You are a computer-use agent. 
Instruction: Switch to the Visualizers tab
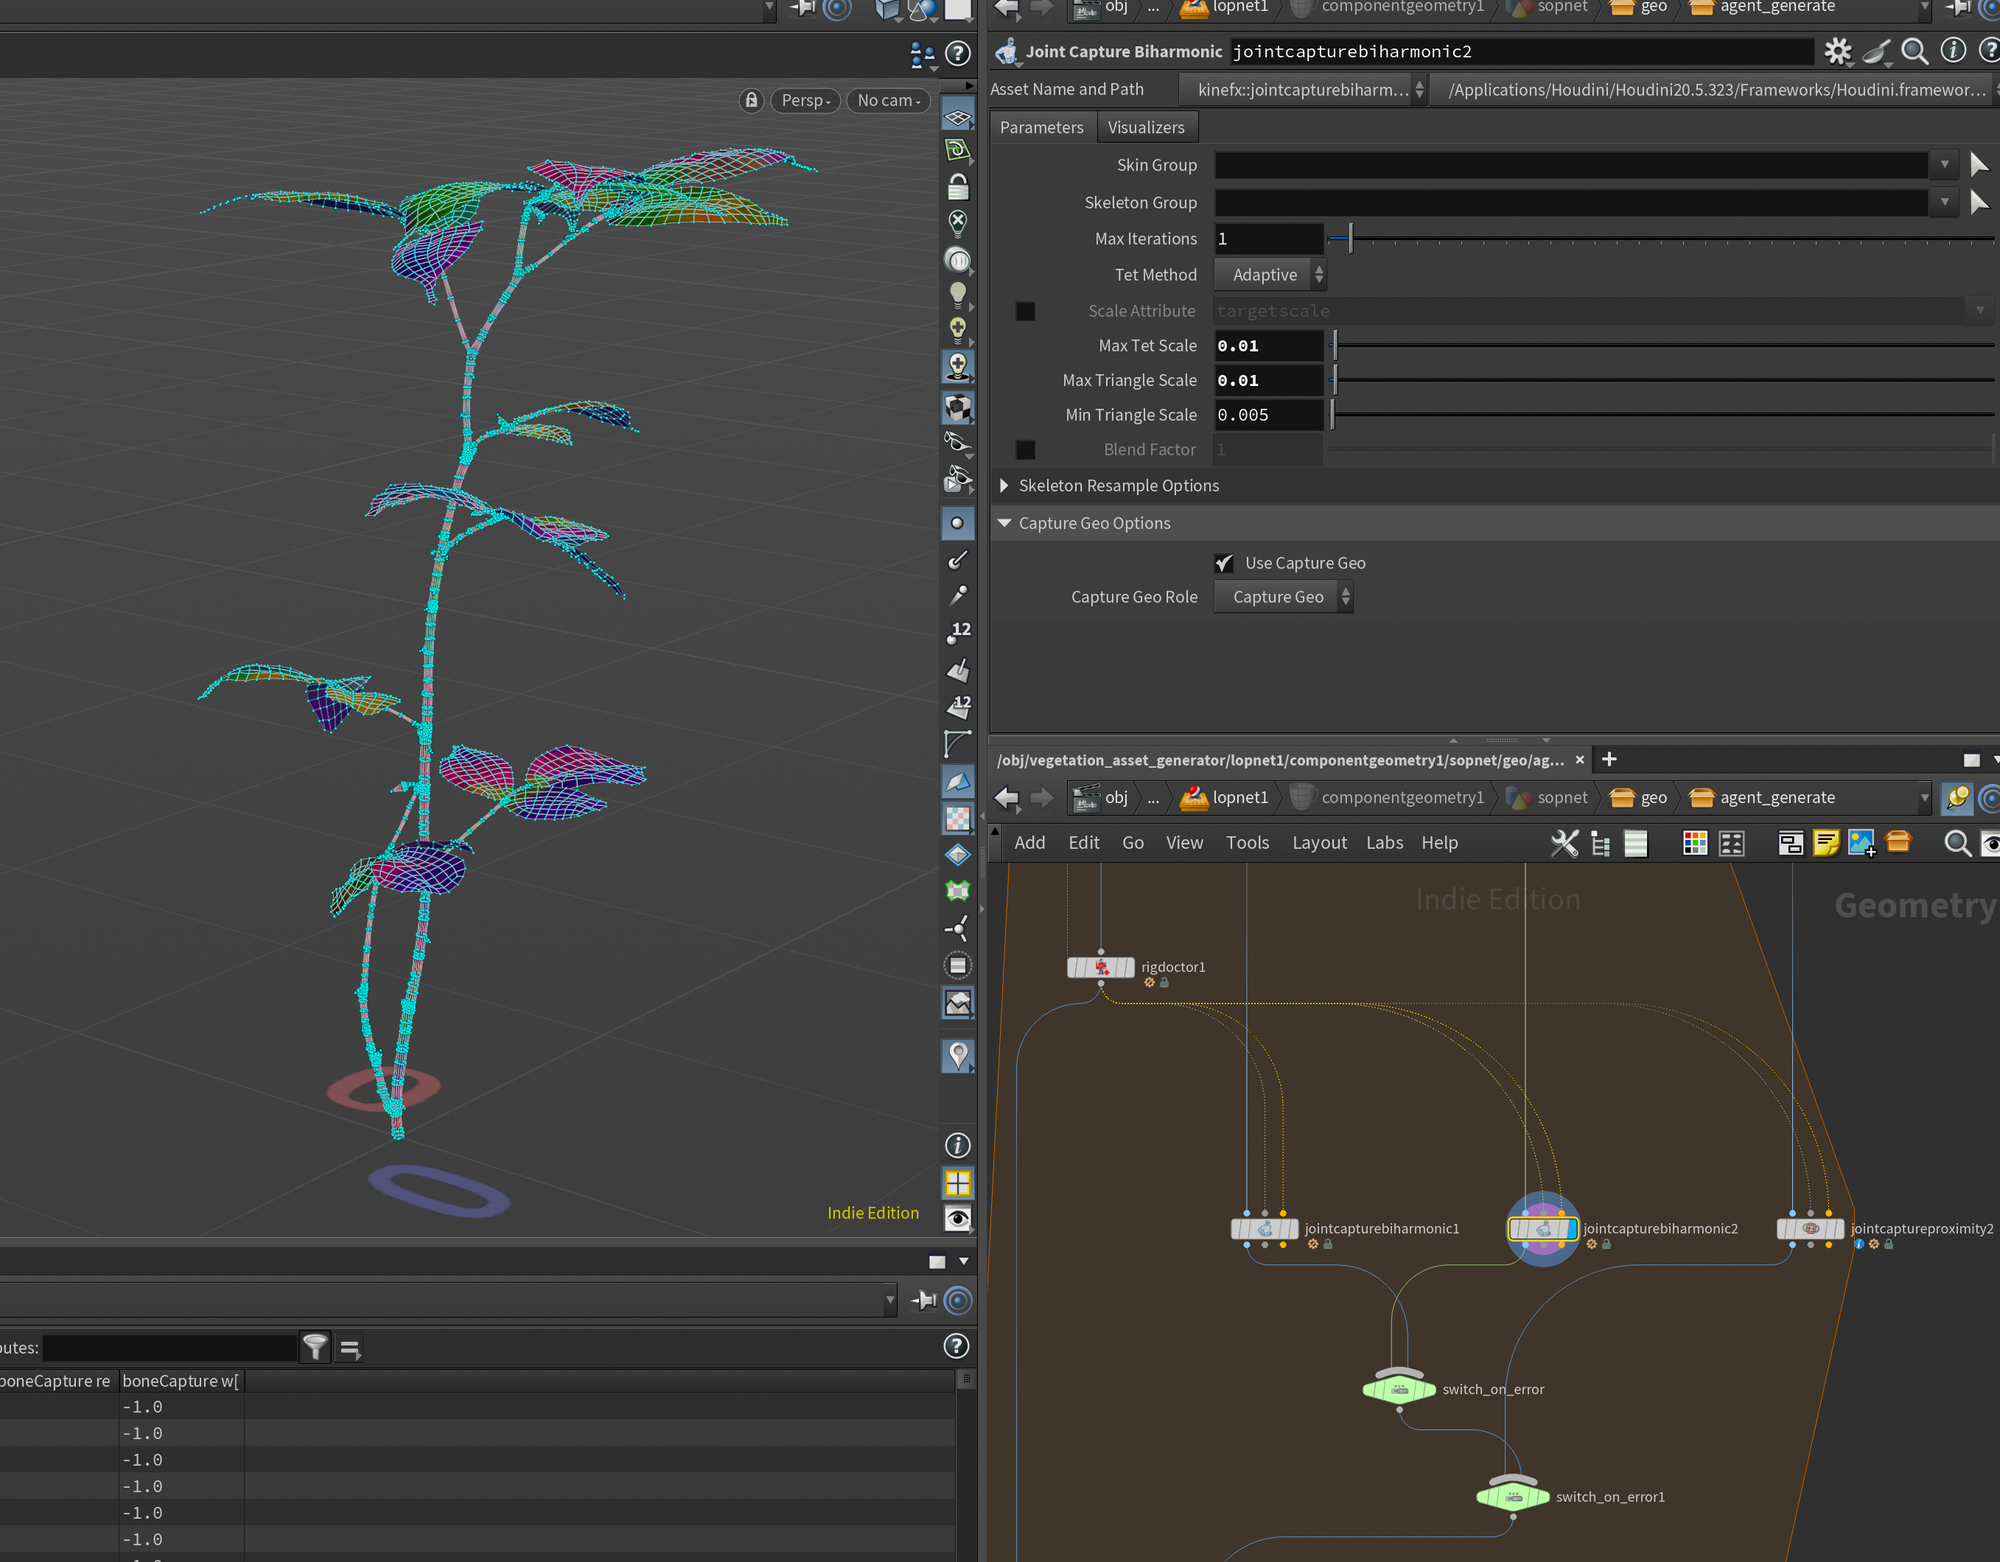[1146, 127]
